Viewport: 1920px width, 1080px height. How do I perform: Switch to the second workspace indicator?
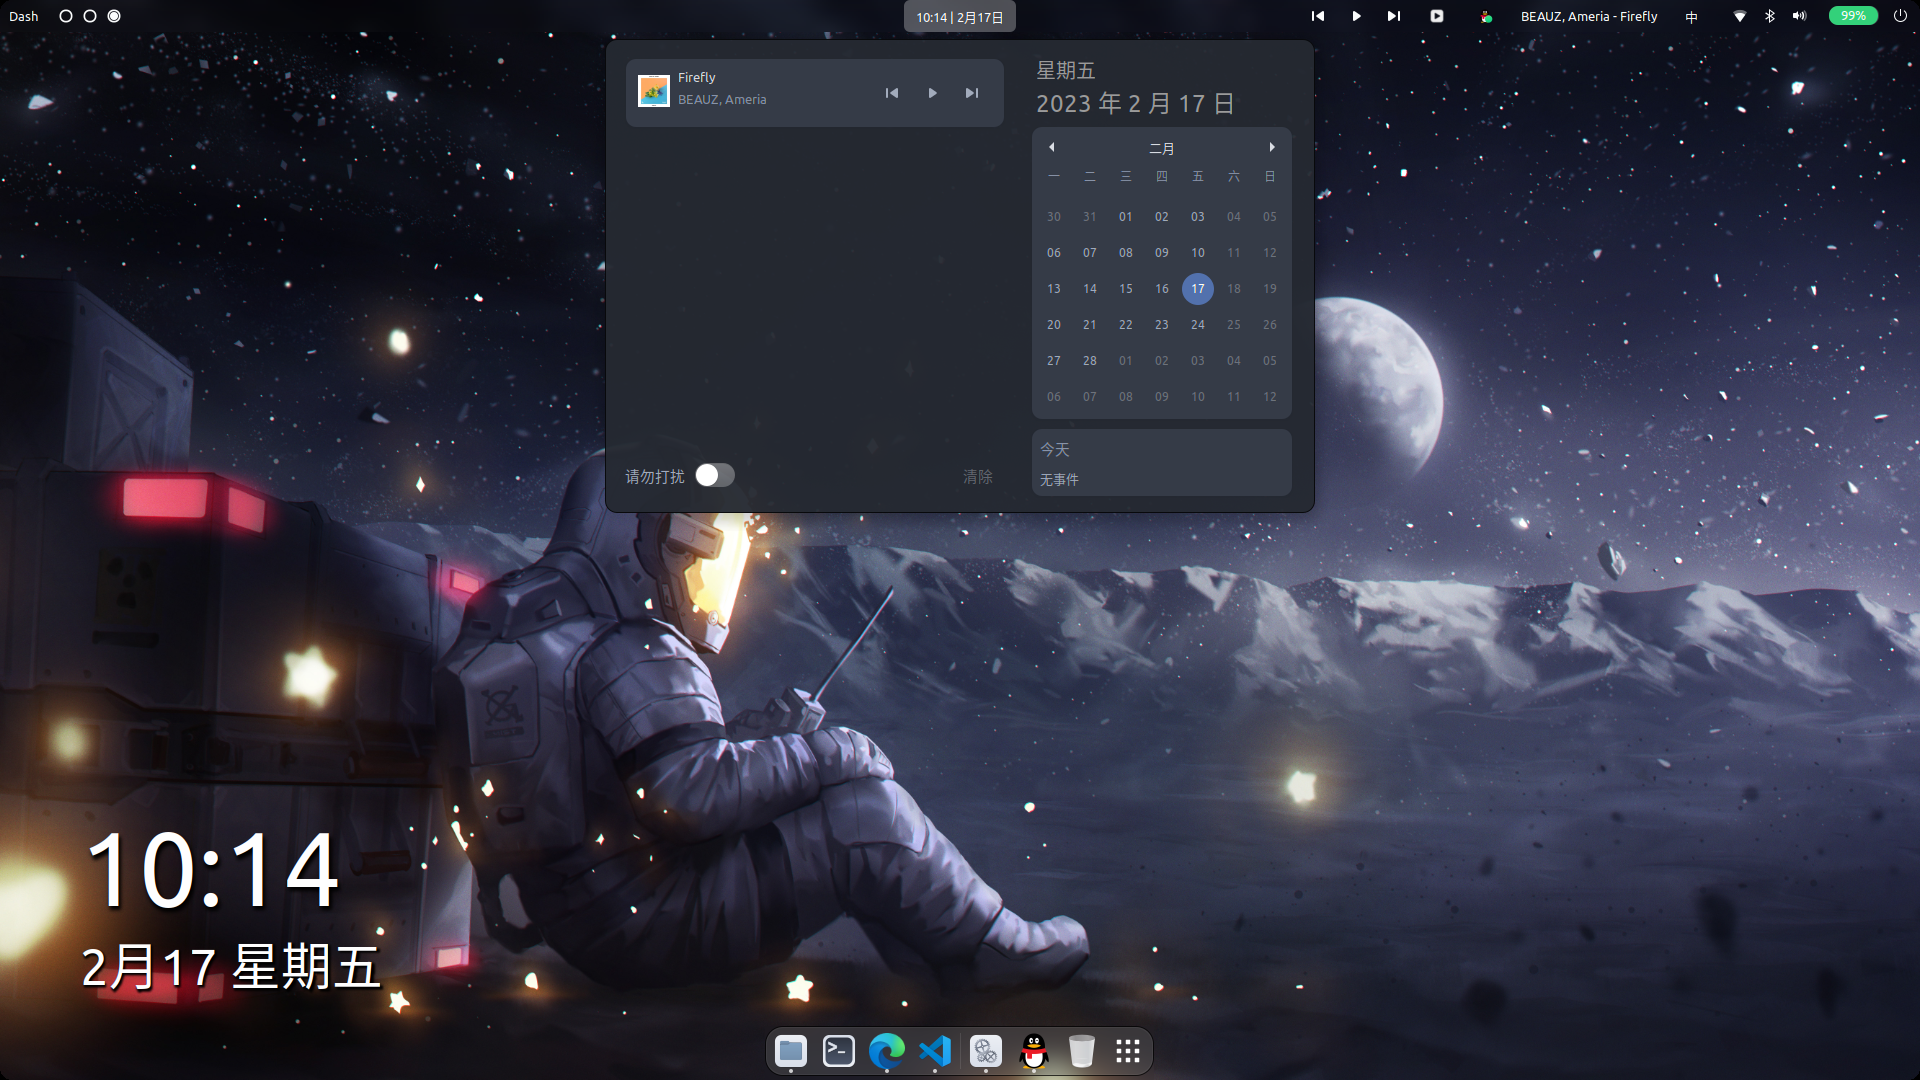click(x=90, y=16)
